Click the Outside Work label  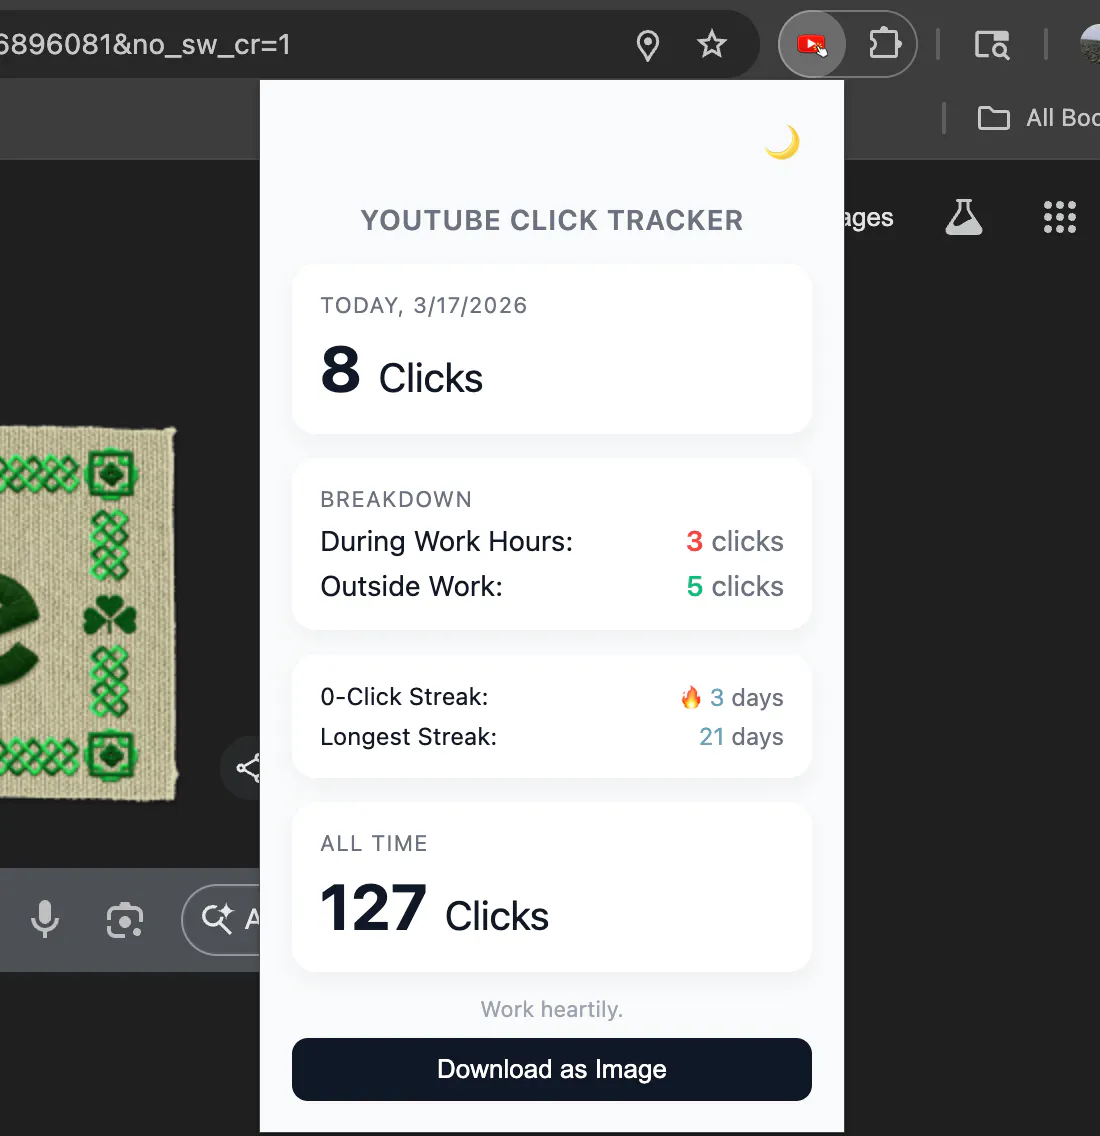[x=412, y=586]
